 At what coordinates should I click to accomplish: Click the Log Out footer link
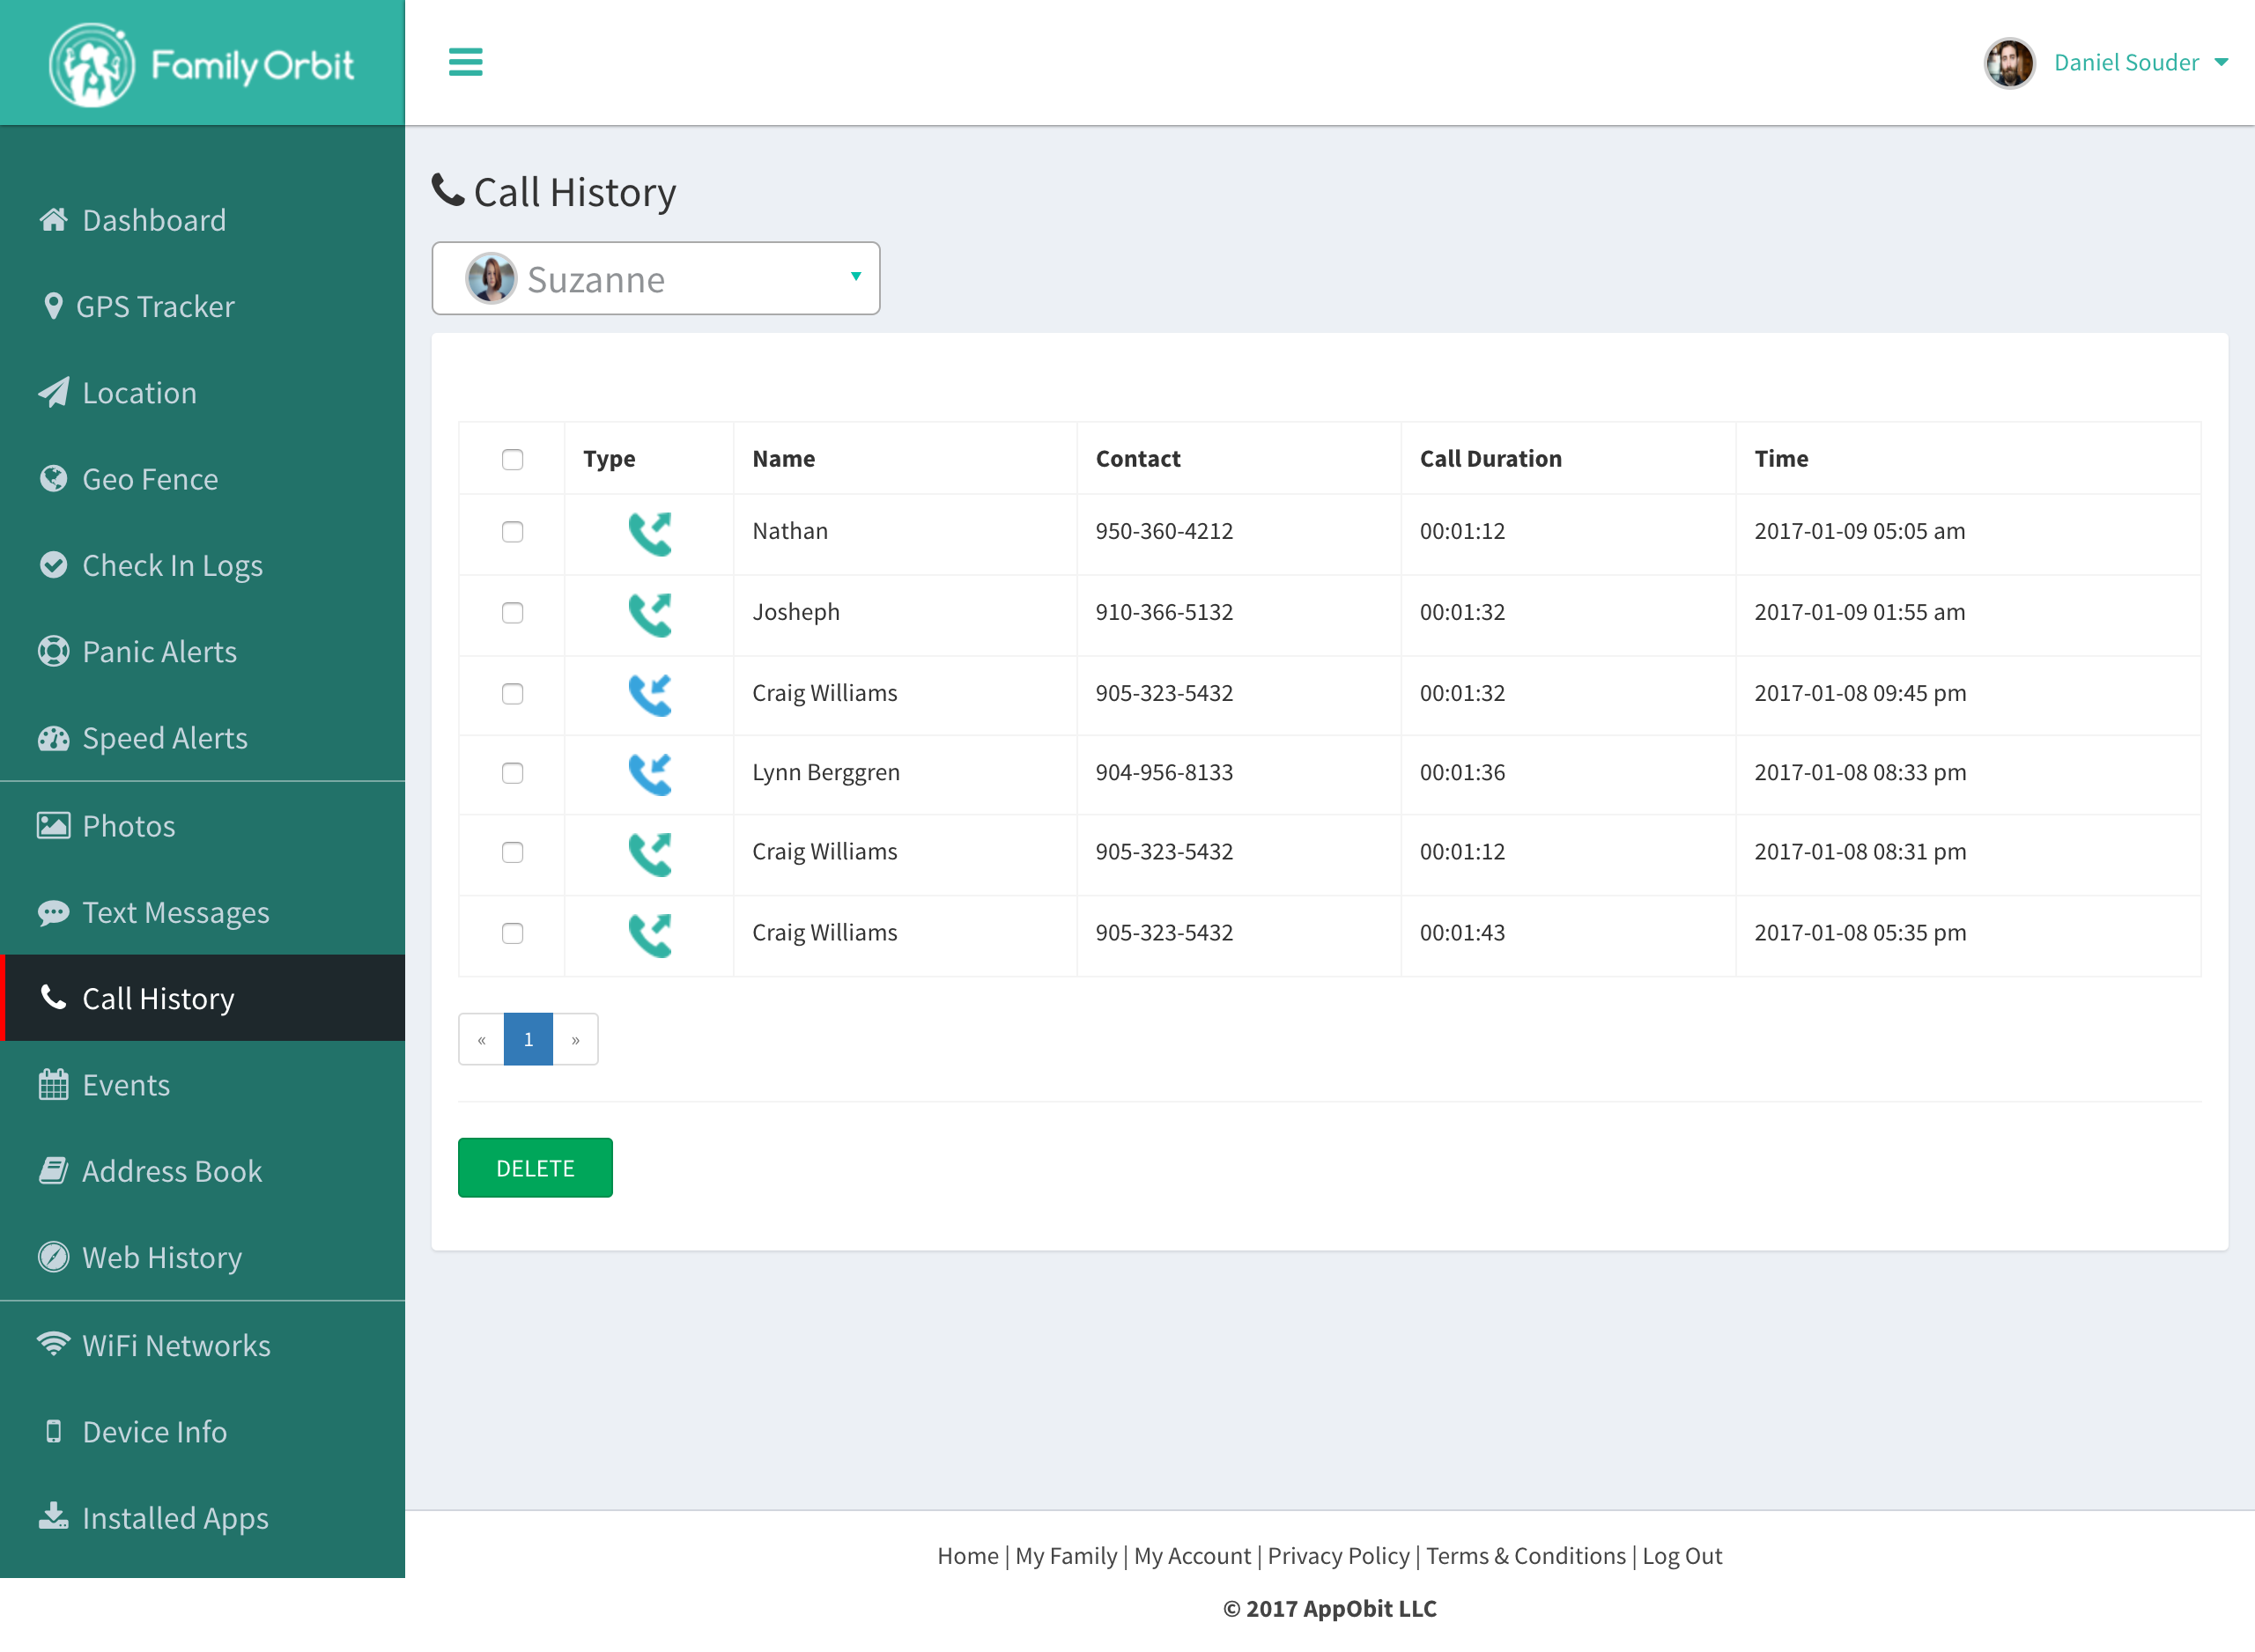coord(1682,1555)
